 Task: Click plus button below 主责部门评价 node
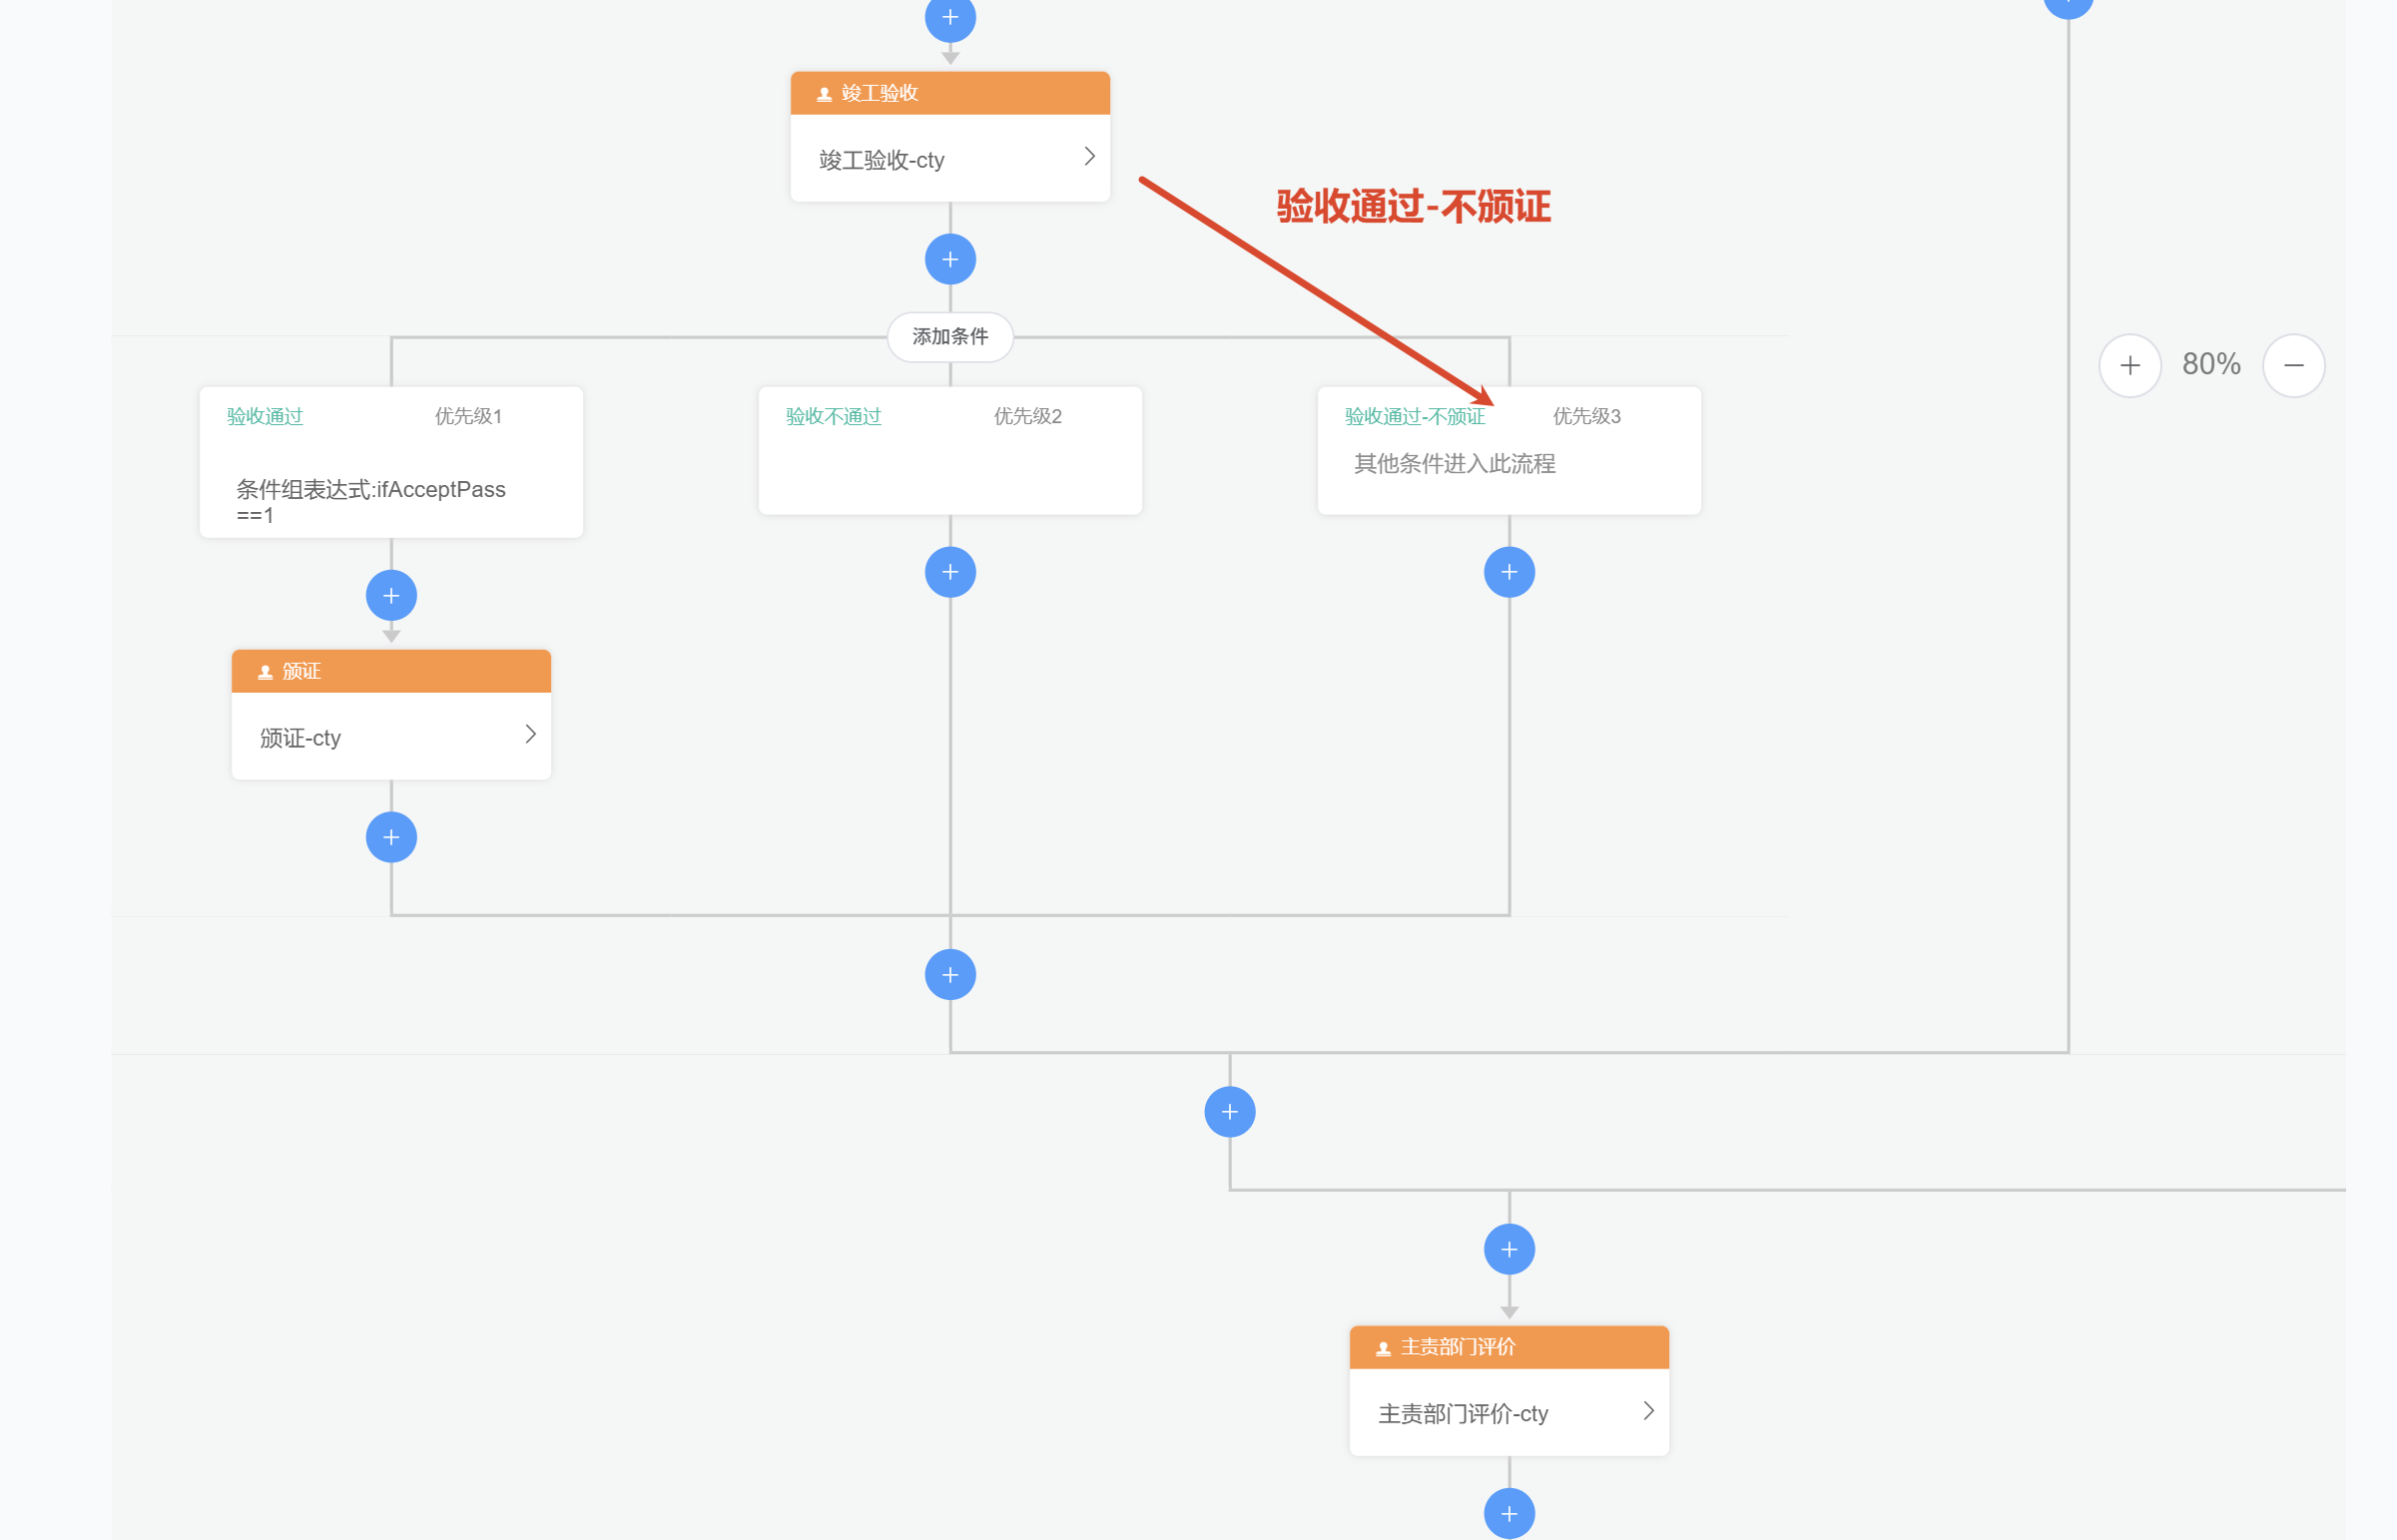coord(1509,1513)
